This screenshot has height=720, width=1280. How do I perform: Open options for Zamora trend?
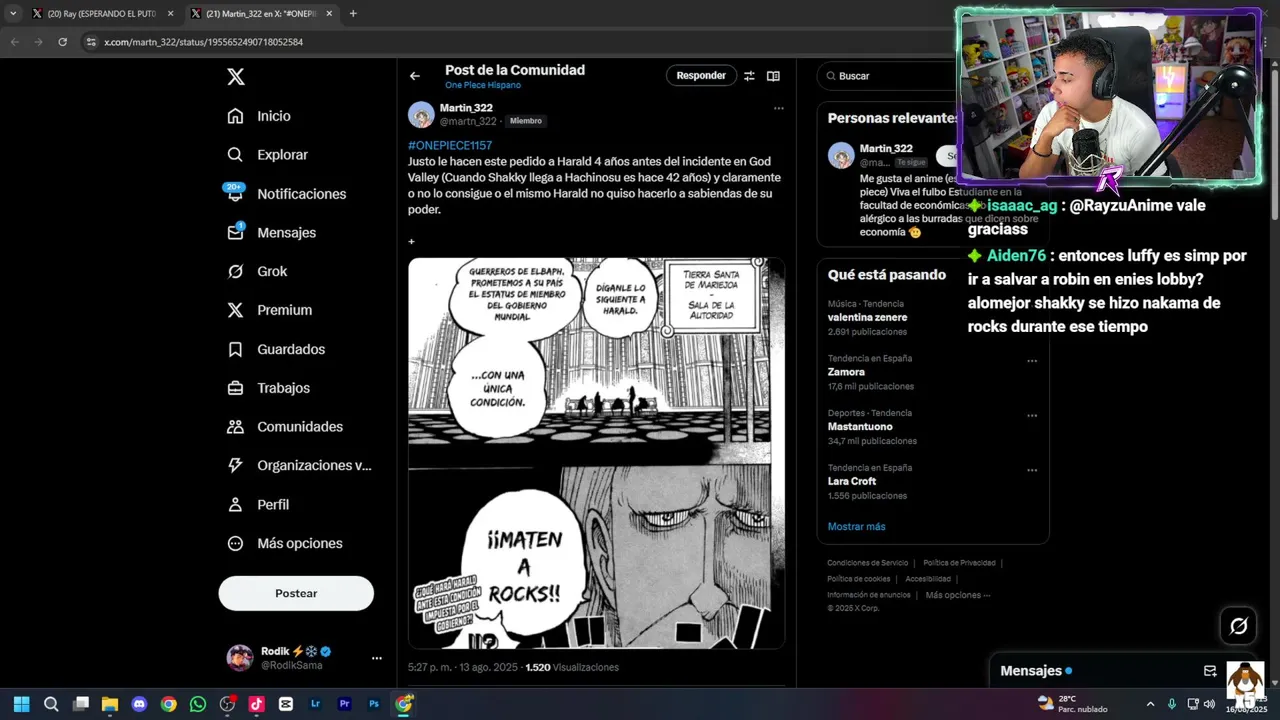click(1032, 361)
